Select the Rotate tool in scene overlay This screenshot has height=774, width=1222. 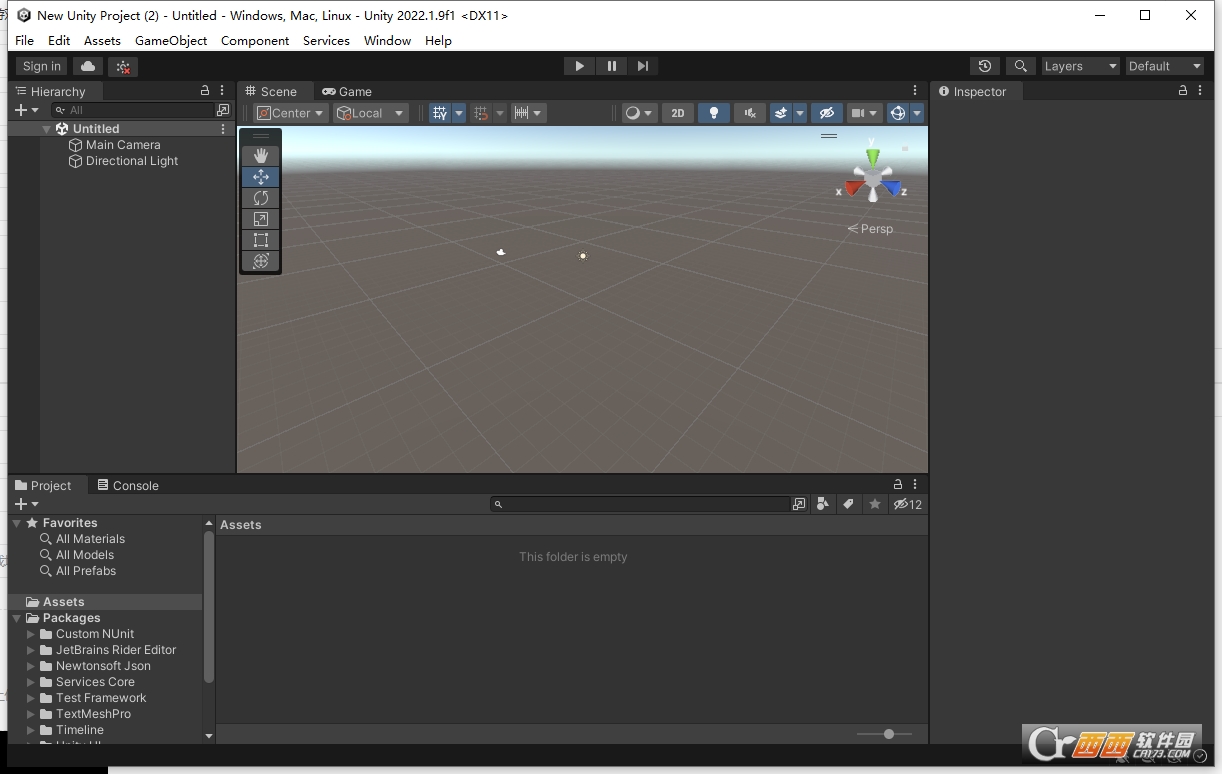point(260,198)
